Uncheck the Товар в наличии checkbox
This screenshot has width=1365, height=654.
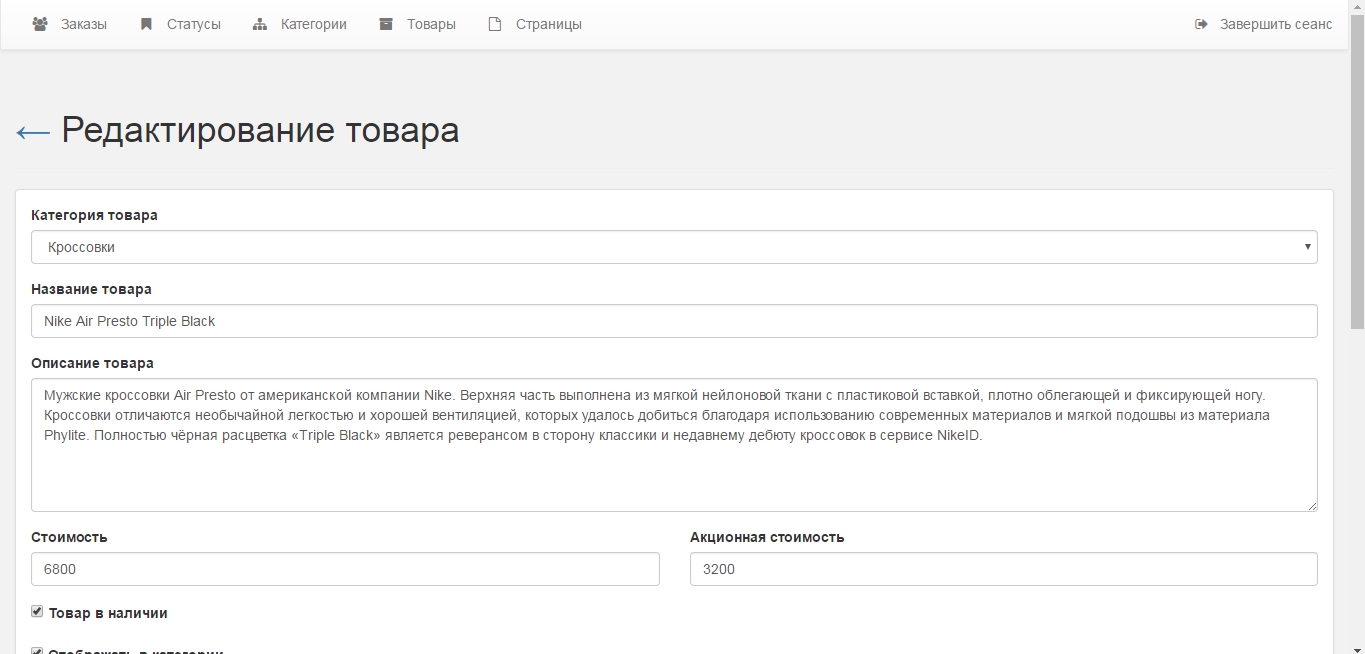37,611
